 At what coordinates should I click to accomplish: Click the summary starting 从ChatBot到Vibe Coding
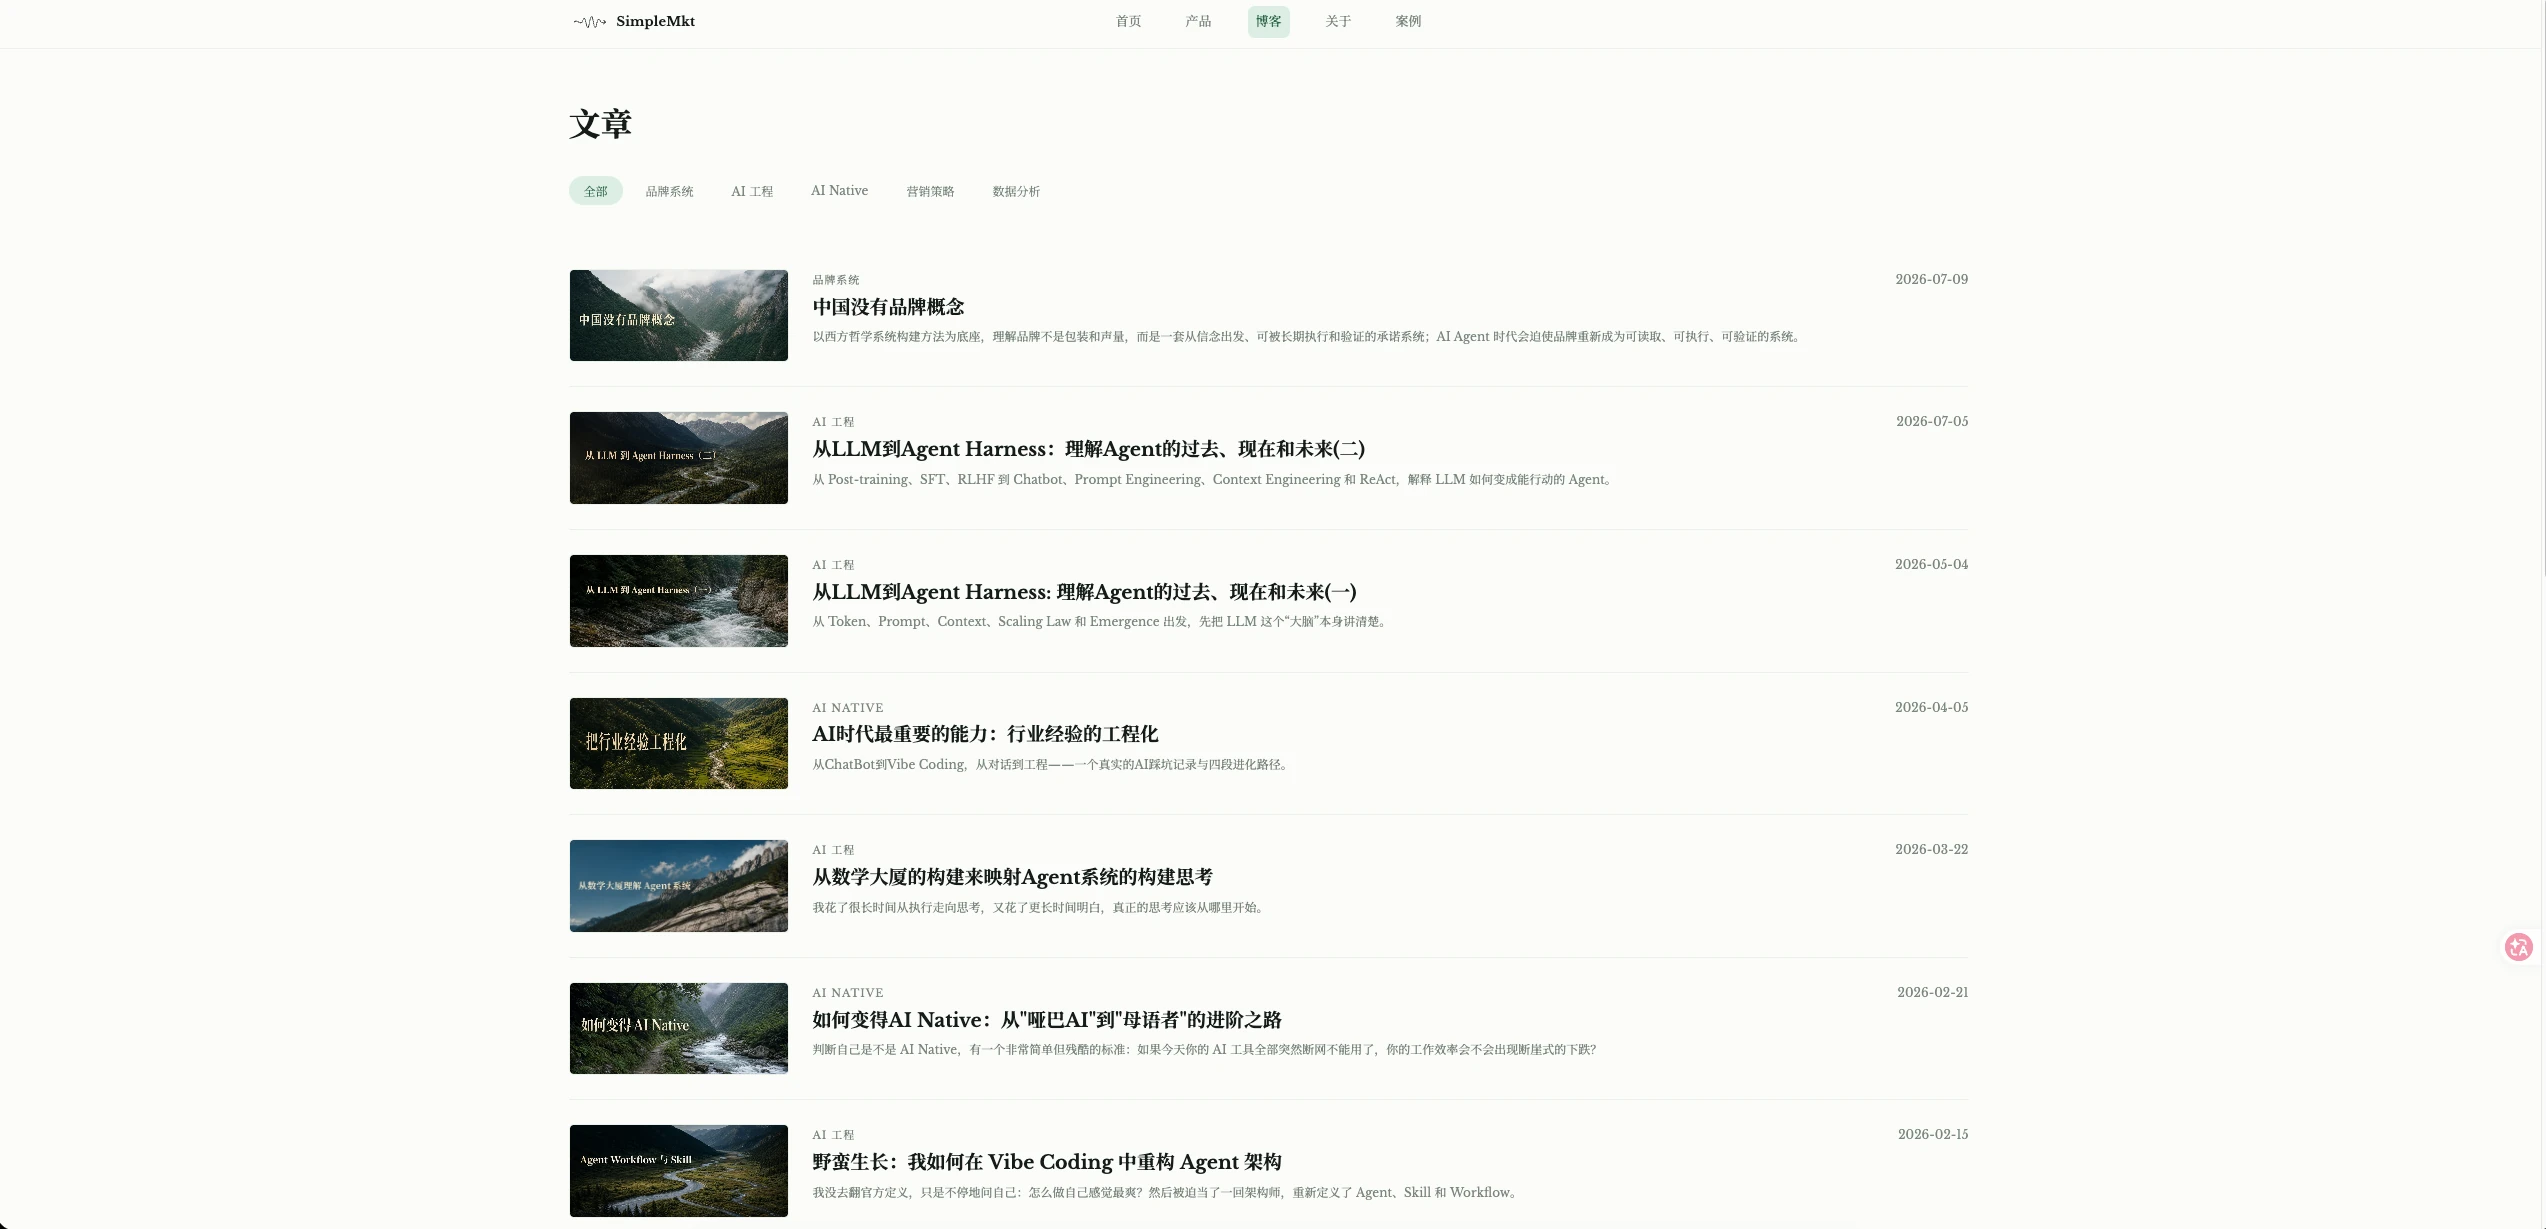(x=1052, y=765)
